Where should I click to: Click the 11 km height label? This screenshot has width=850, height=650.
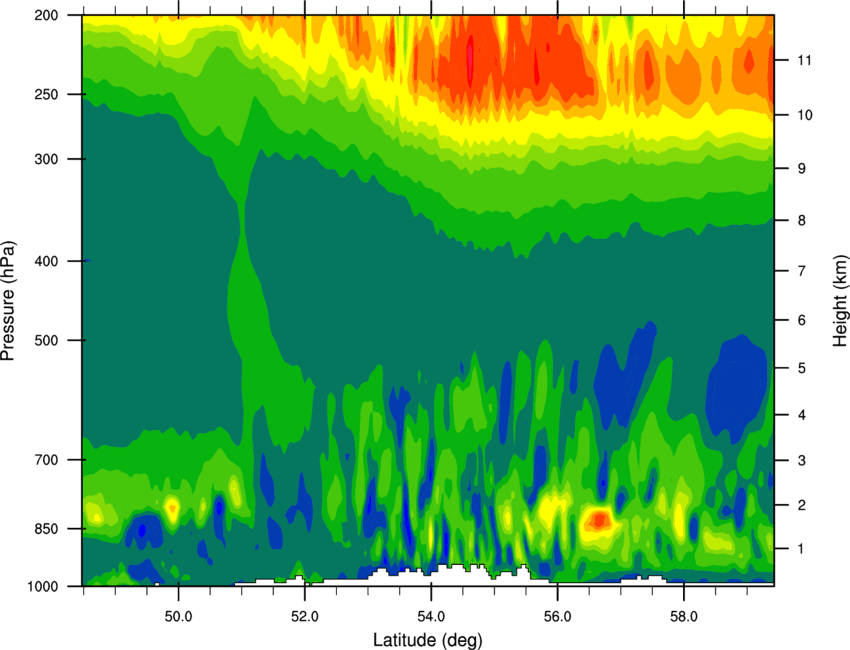[x=805, y=60]
